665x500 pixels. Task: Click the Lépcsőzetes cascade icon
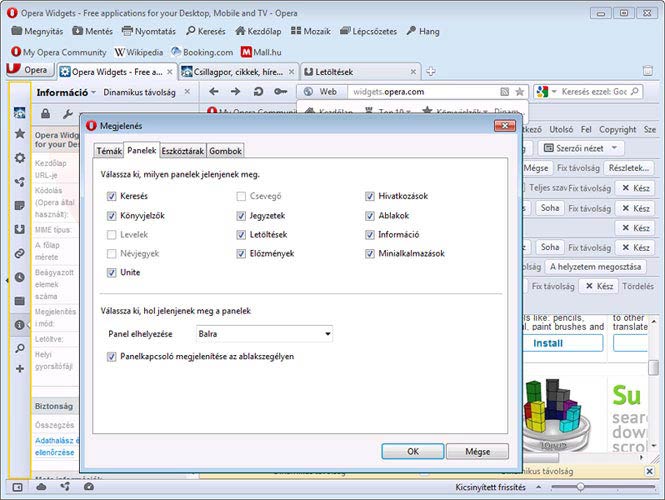345,31
